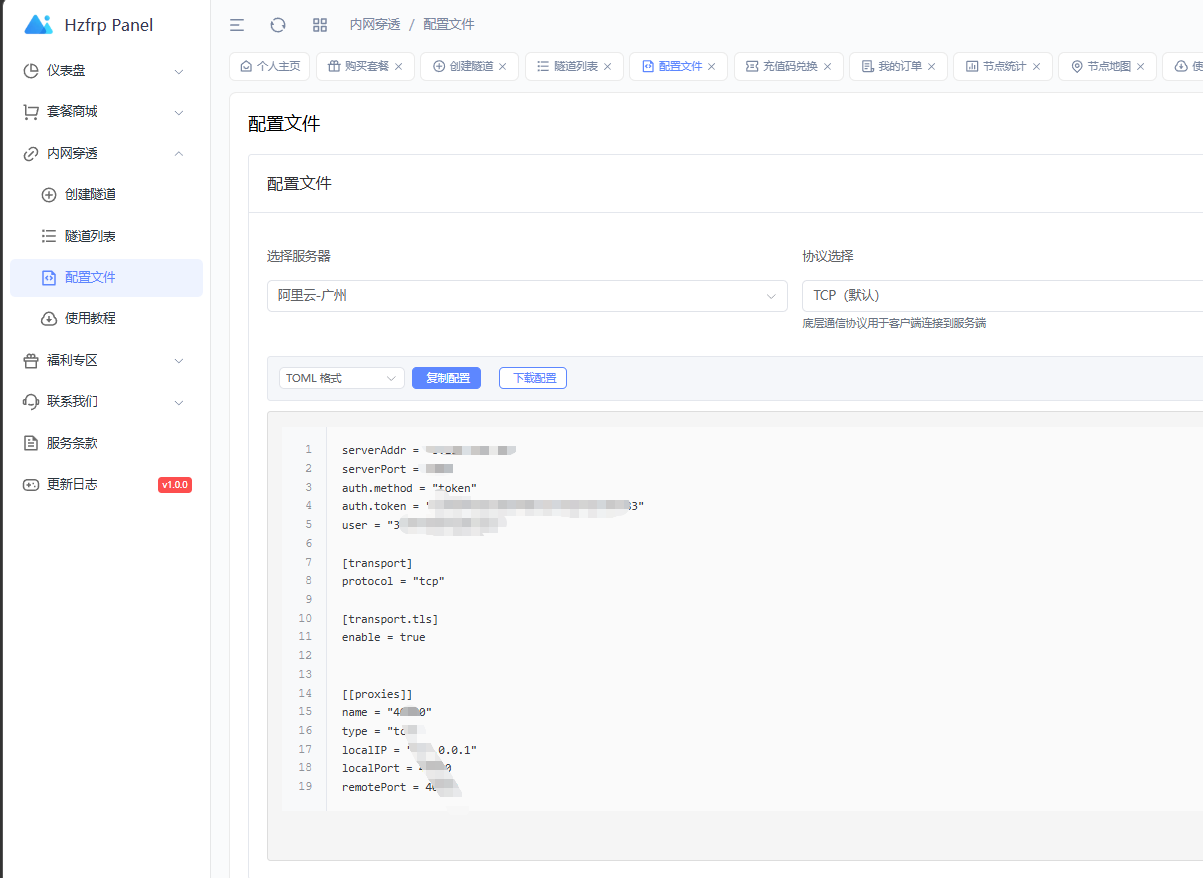
Task: Click the v1.0.0 version badge
Action: 175,485
